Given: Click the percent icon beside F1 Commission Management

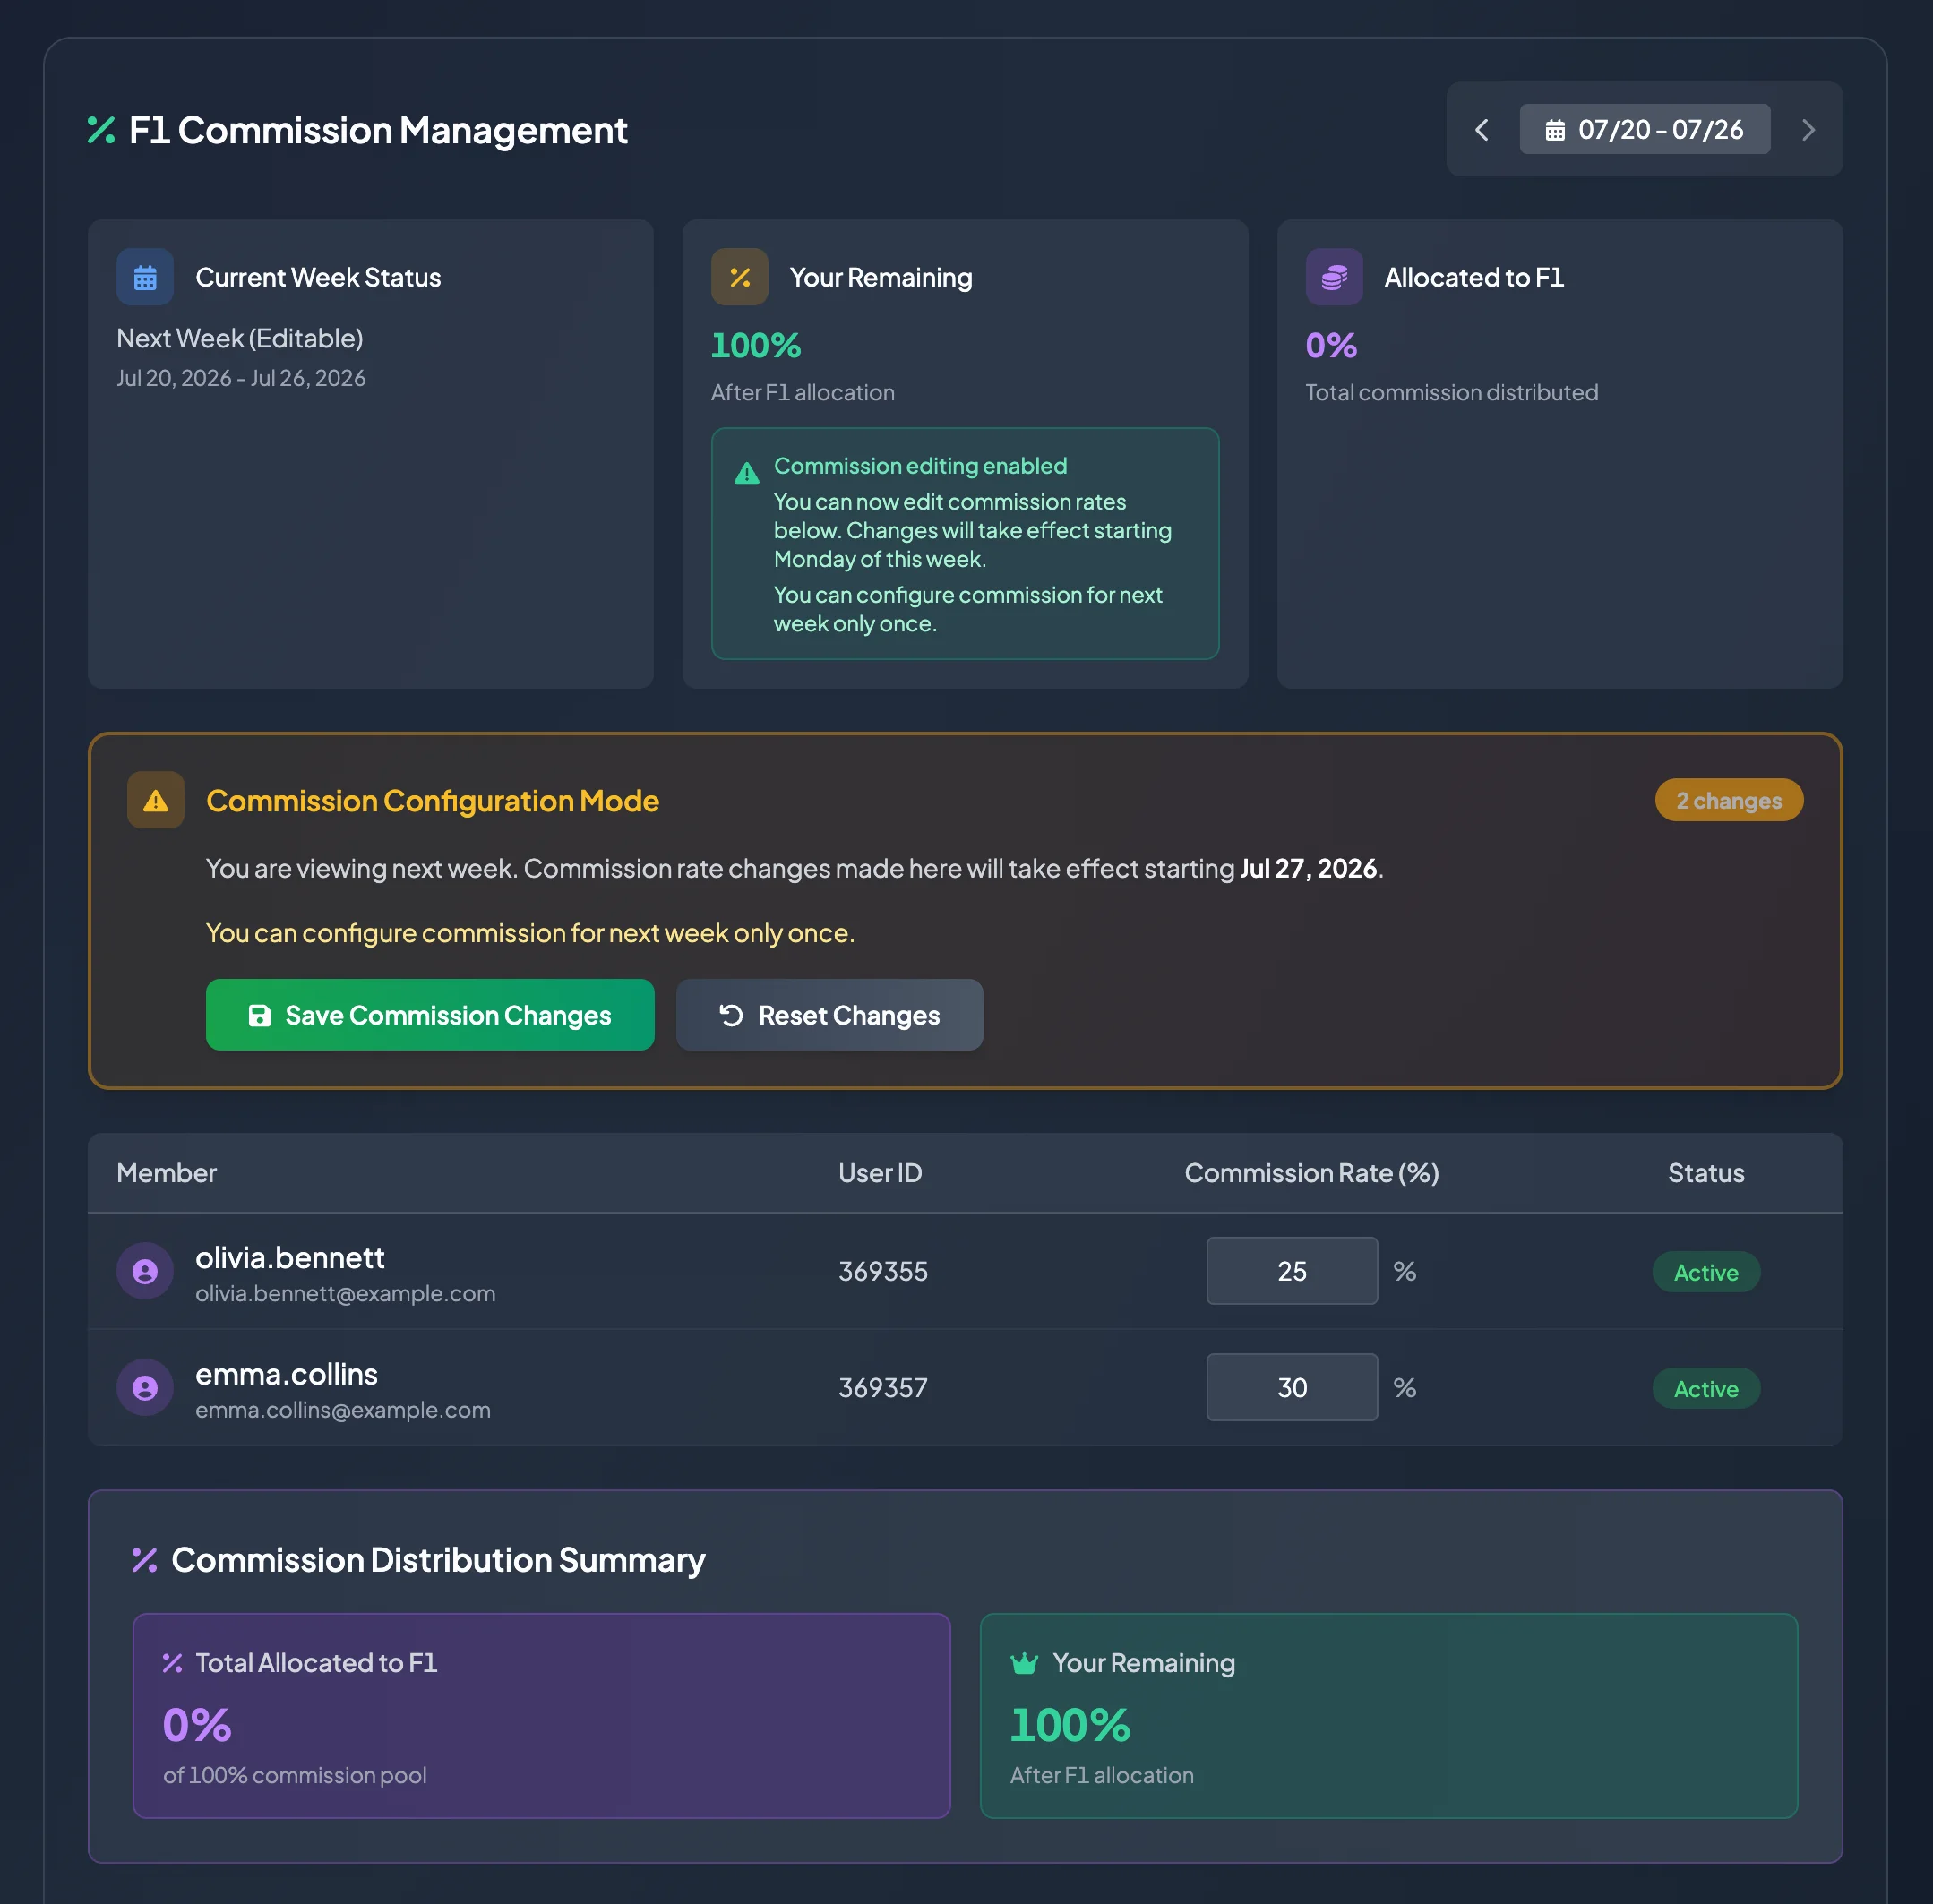Looking at the screenshot, I should (101, 130).
